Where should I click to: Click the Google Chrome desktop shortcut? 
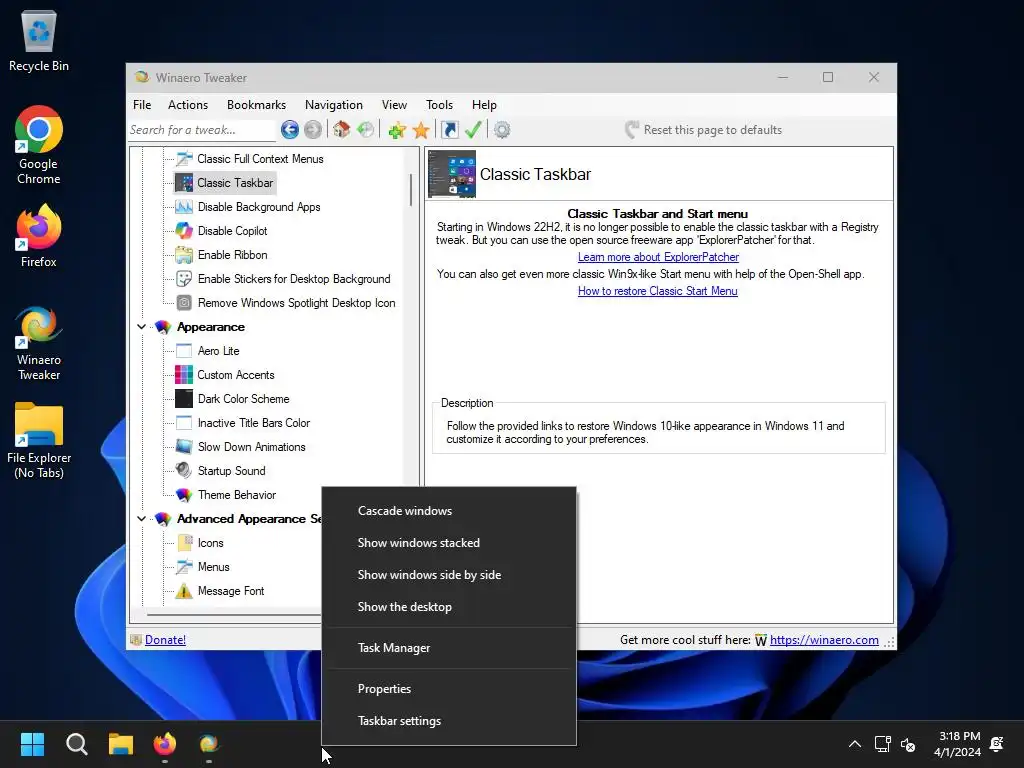pyautogui.click(x=39, y=145)
